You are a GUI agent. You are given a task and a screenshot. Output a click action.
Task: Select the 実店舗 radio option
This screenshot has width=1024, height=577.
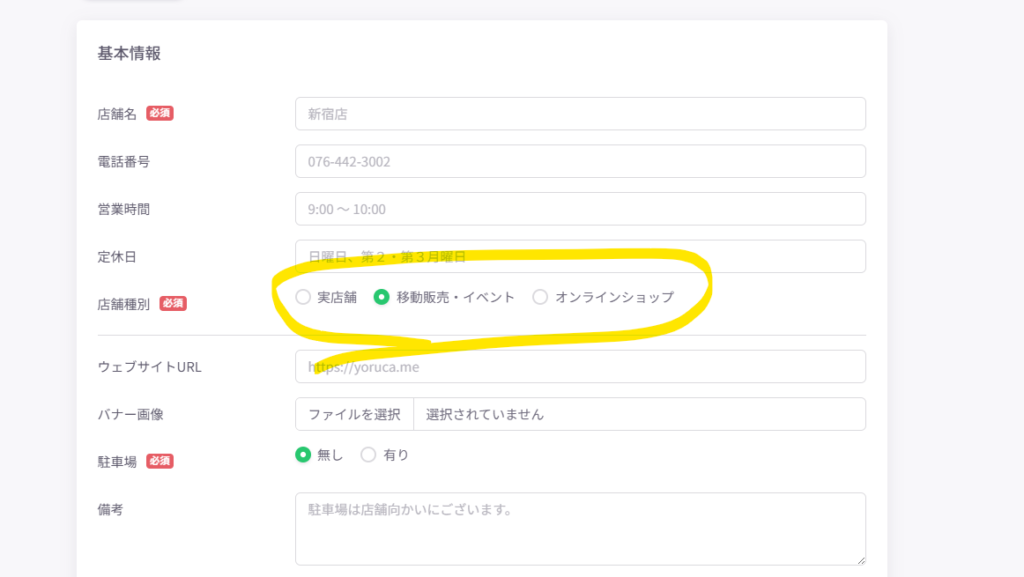(x=303, y=297)
